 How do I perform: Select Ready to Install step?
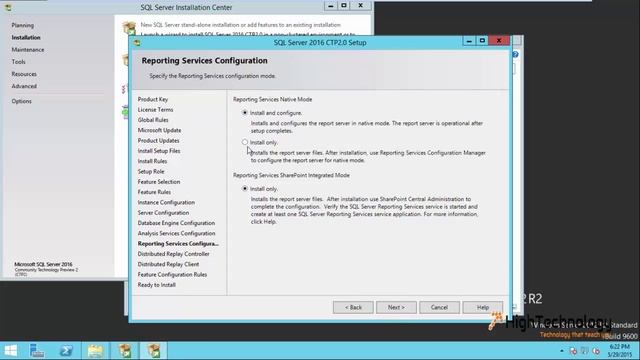tap(156, 285)
